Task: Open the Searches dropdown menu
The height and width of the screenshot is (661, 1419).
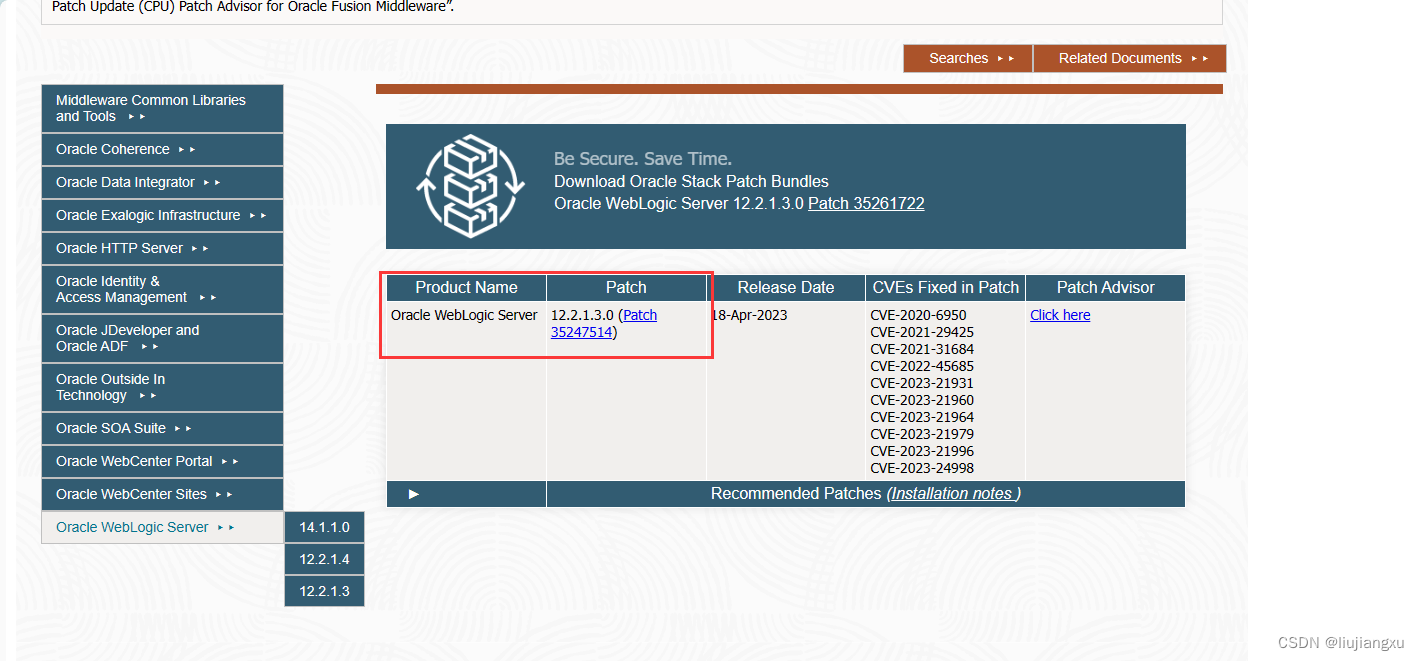Action: 967,58
